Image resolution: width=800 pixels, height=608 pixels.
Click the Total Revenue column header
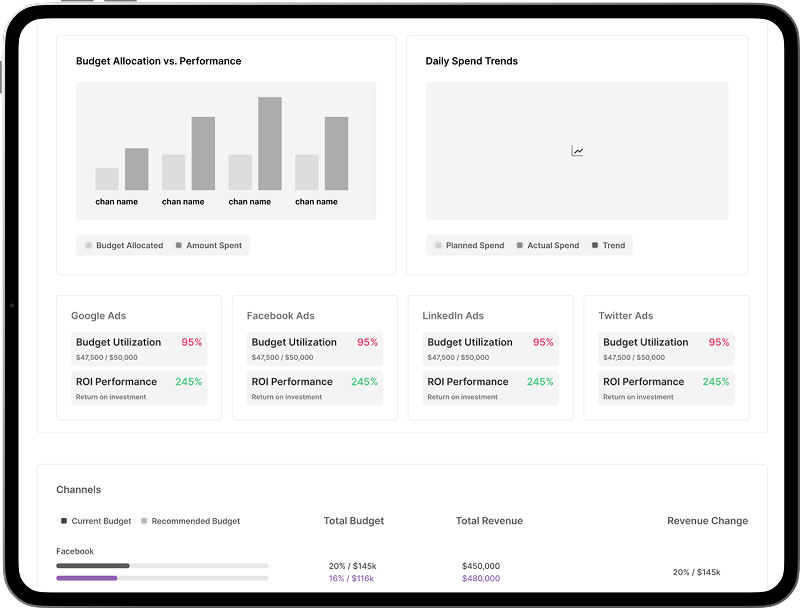coord(489,521)
